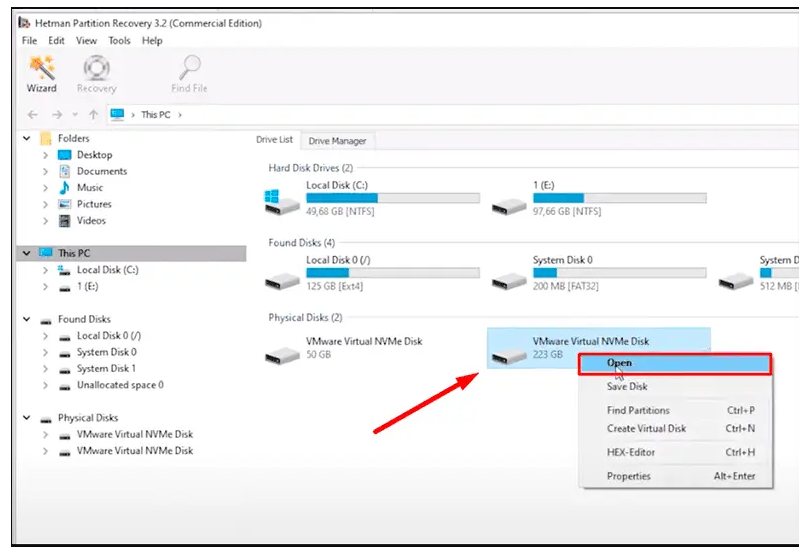
Task: Select System Disk 0 in tree
Action: pos(107,352)
